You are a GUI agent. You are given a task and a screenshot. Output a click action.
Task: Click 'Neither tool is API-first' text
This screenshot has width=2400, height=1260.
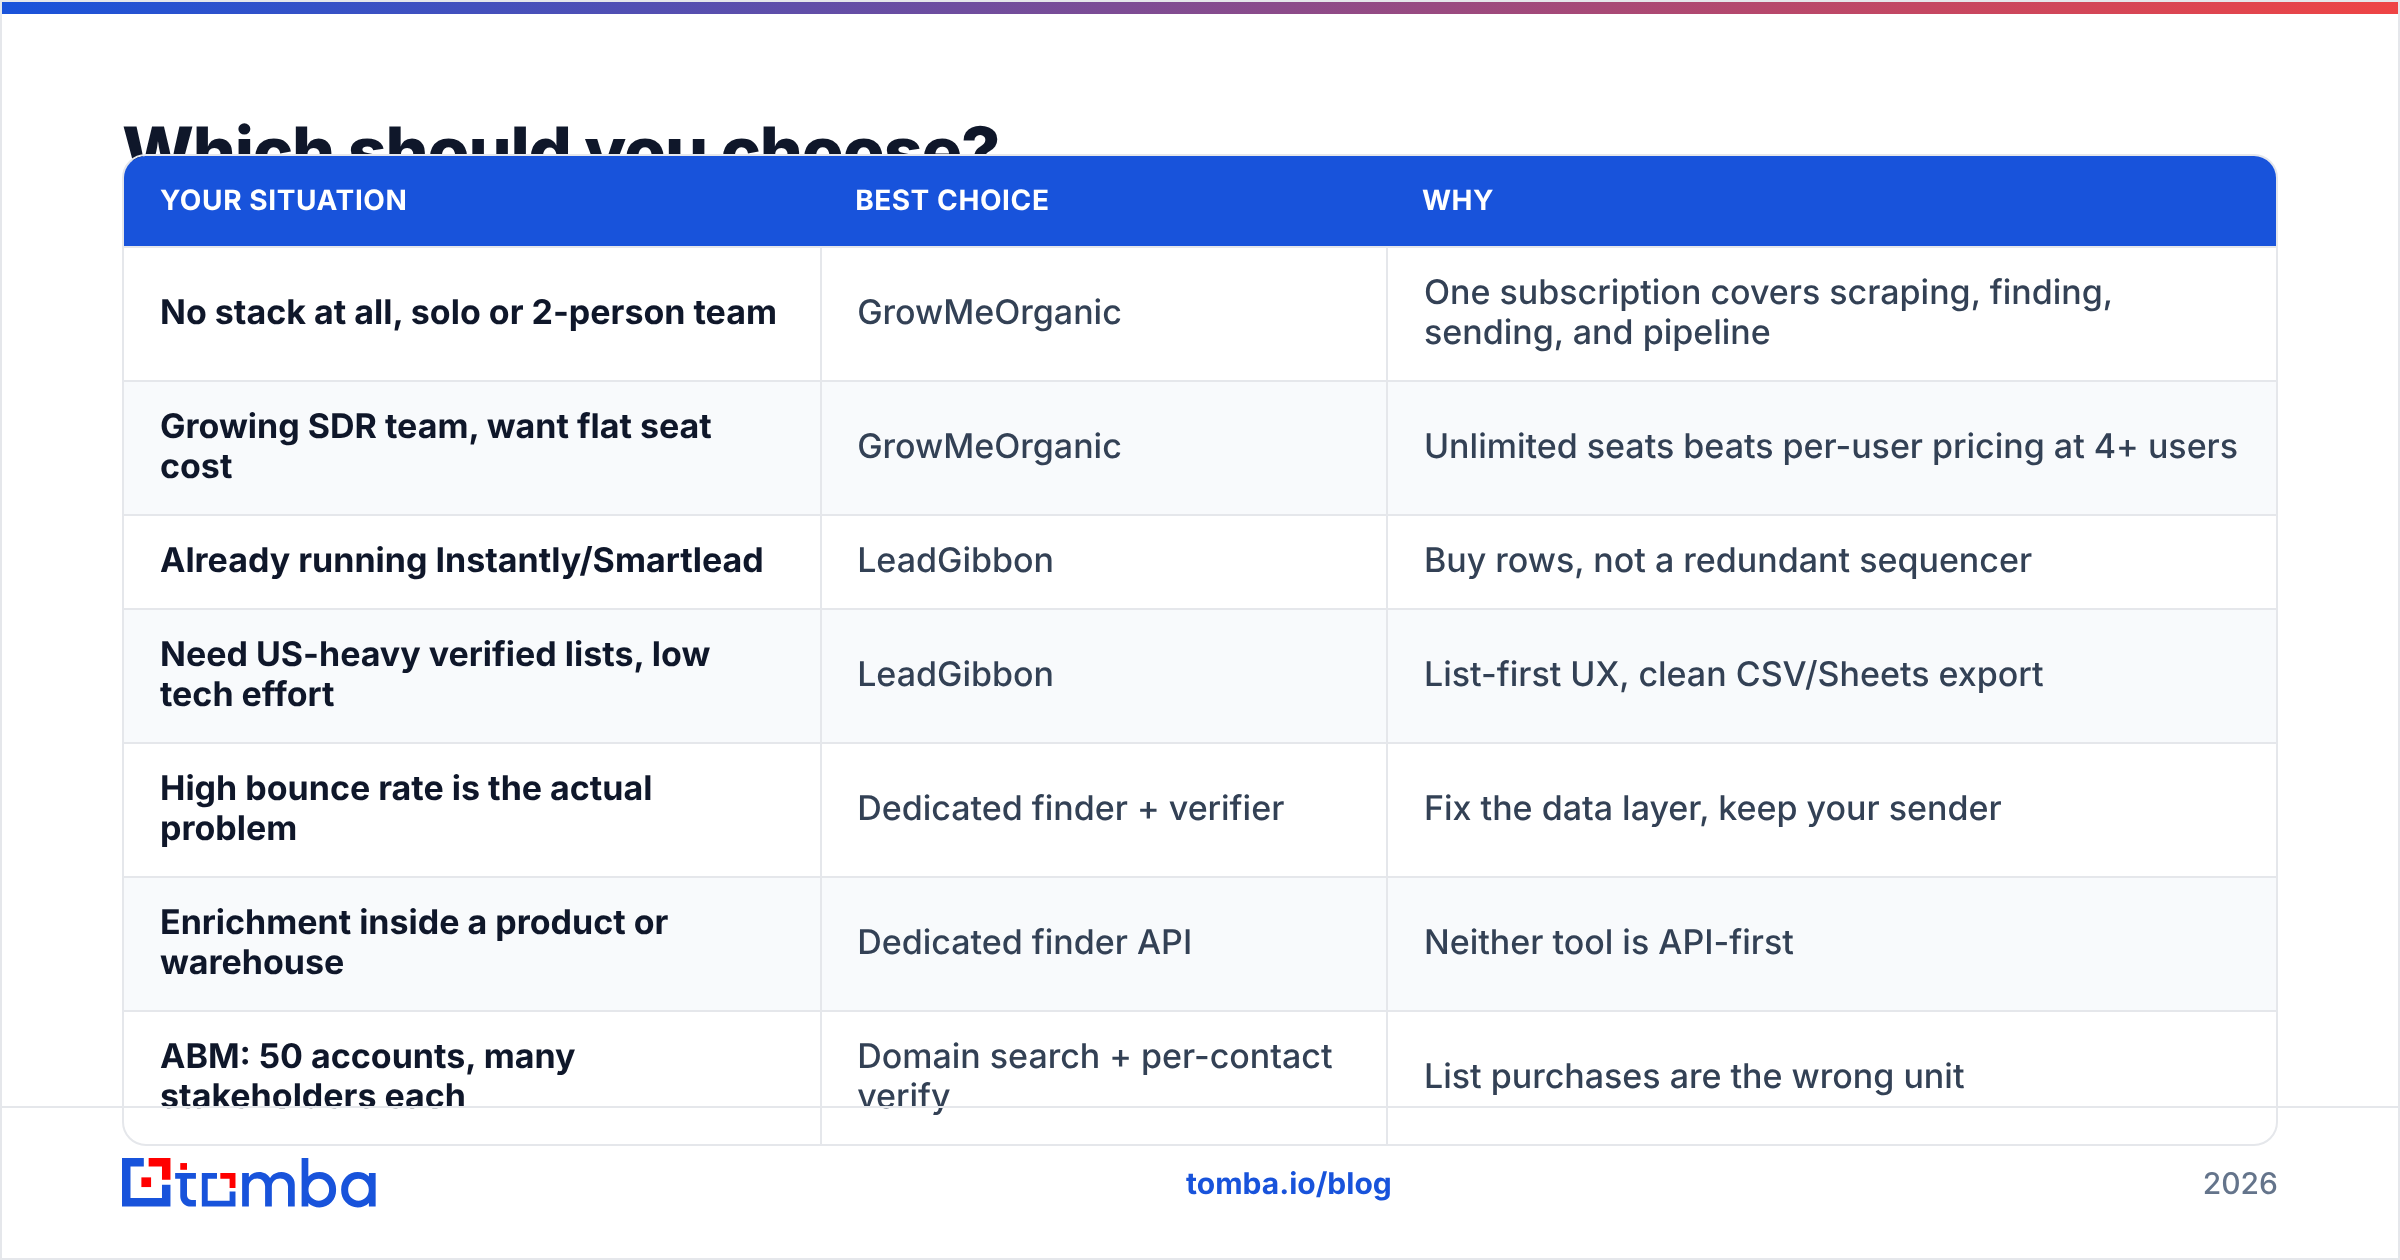[1608, 943]
